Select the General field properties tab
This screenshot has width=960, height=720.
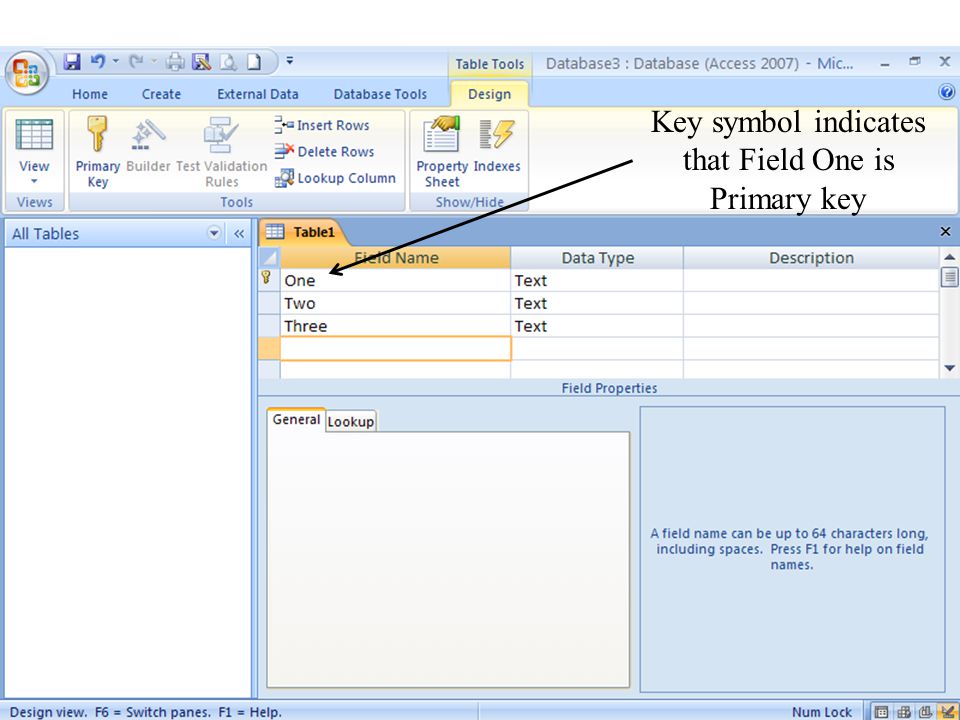(x=296, y=420)
